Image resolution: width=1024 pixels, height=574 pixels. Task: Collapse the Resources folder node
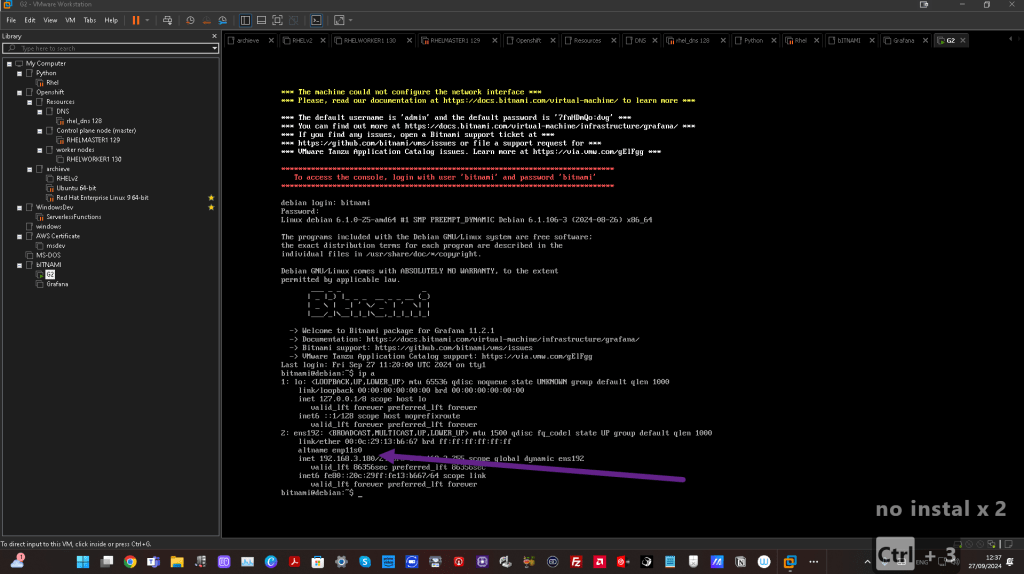coord(29,102)
